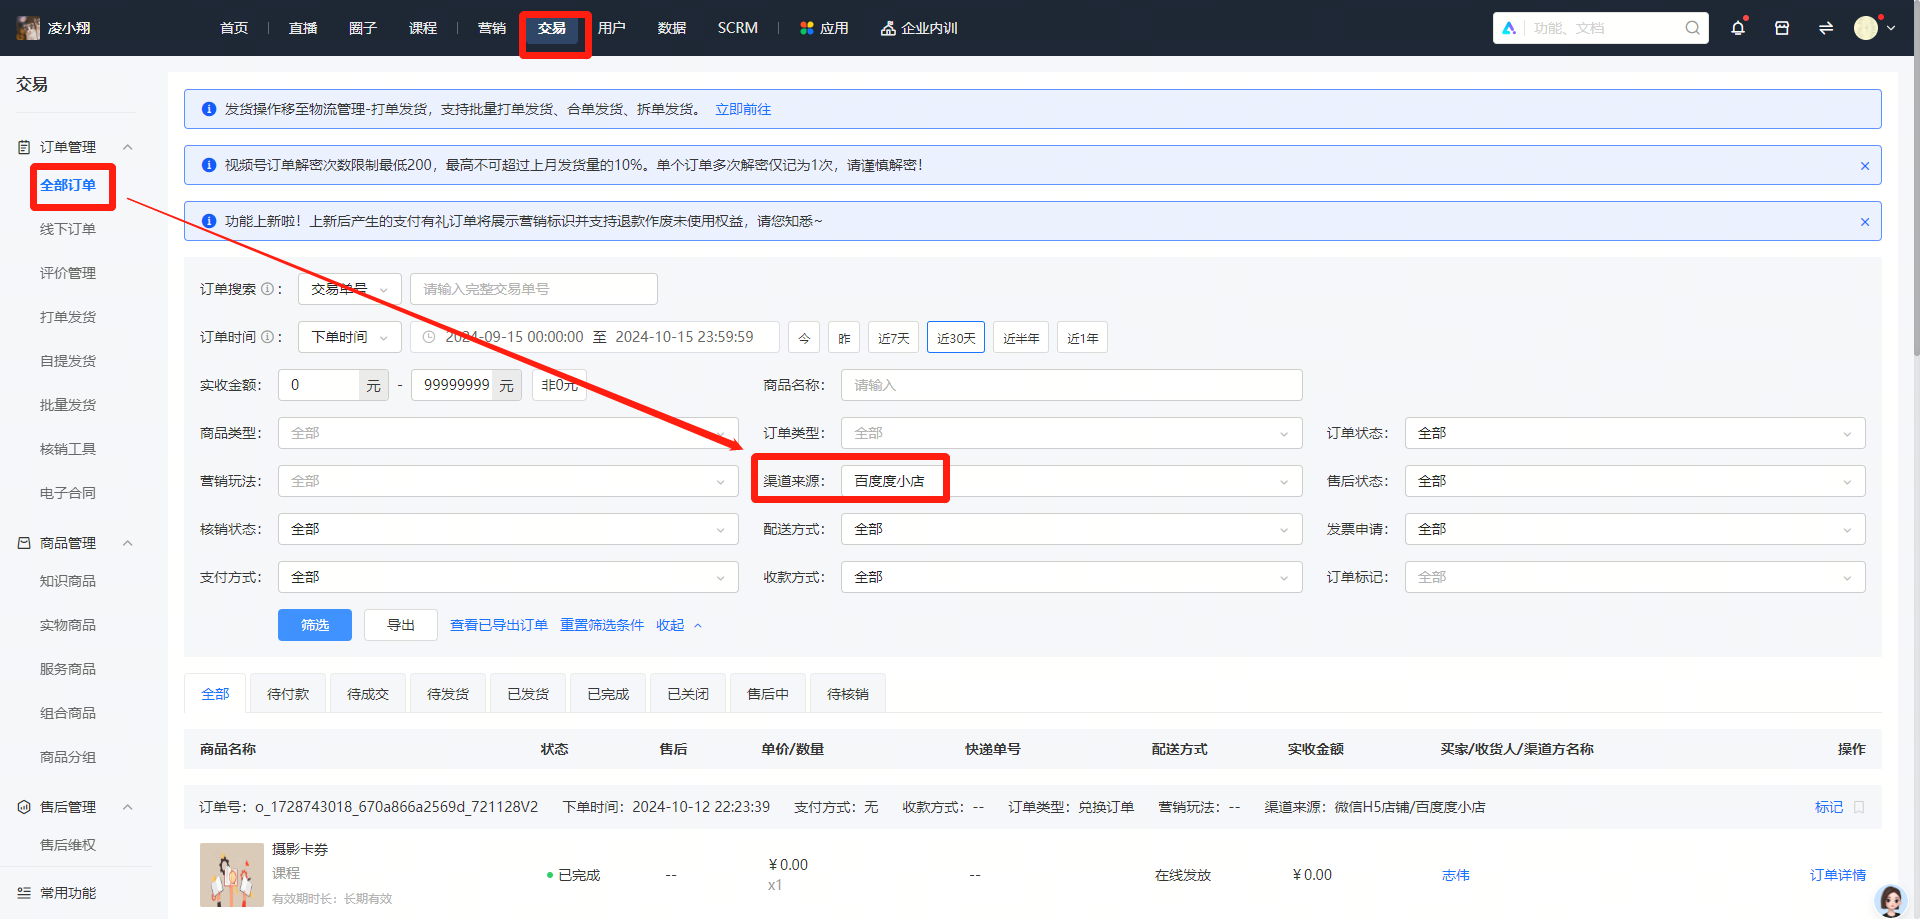Open the 售后状态 dropdown
Screen dimensions: 1920x919
(x=1635, y=481)
